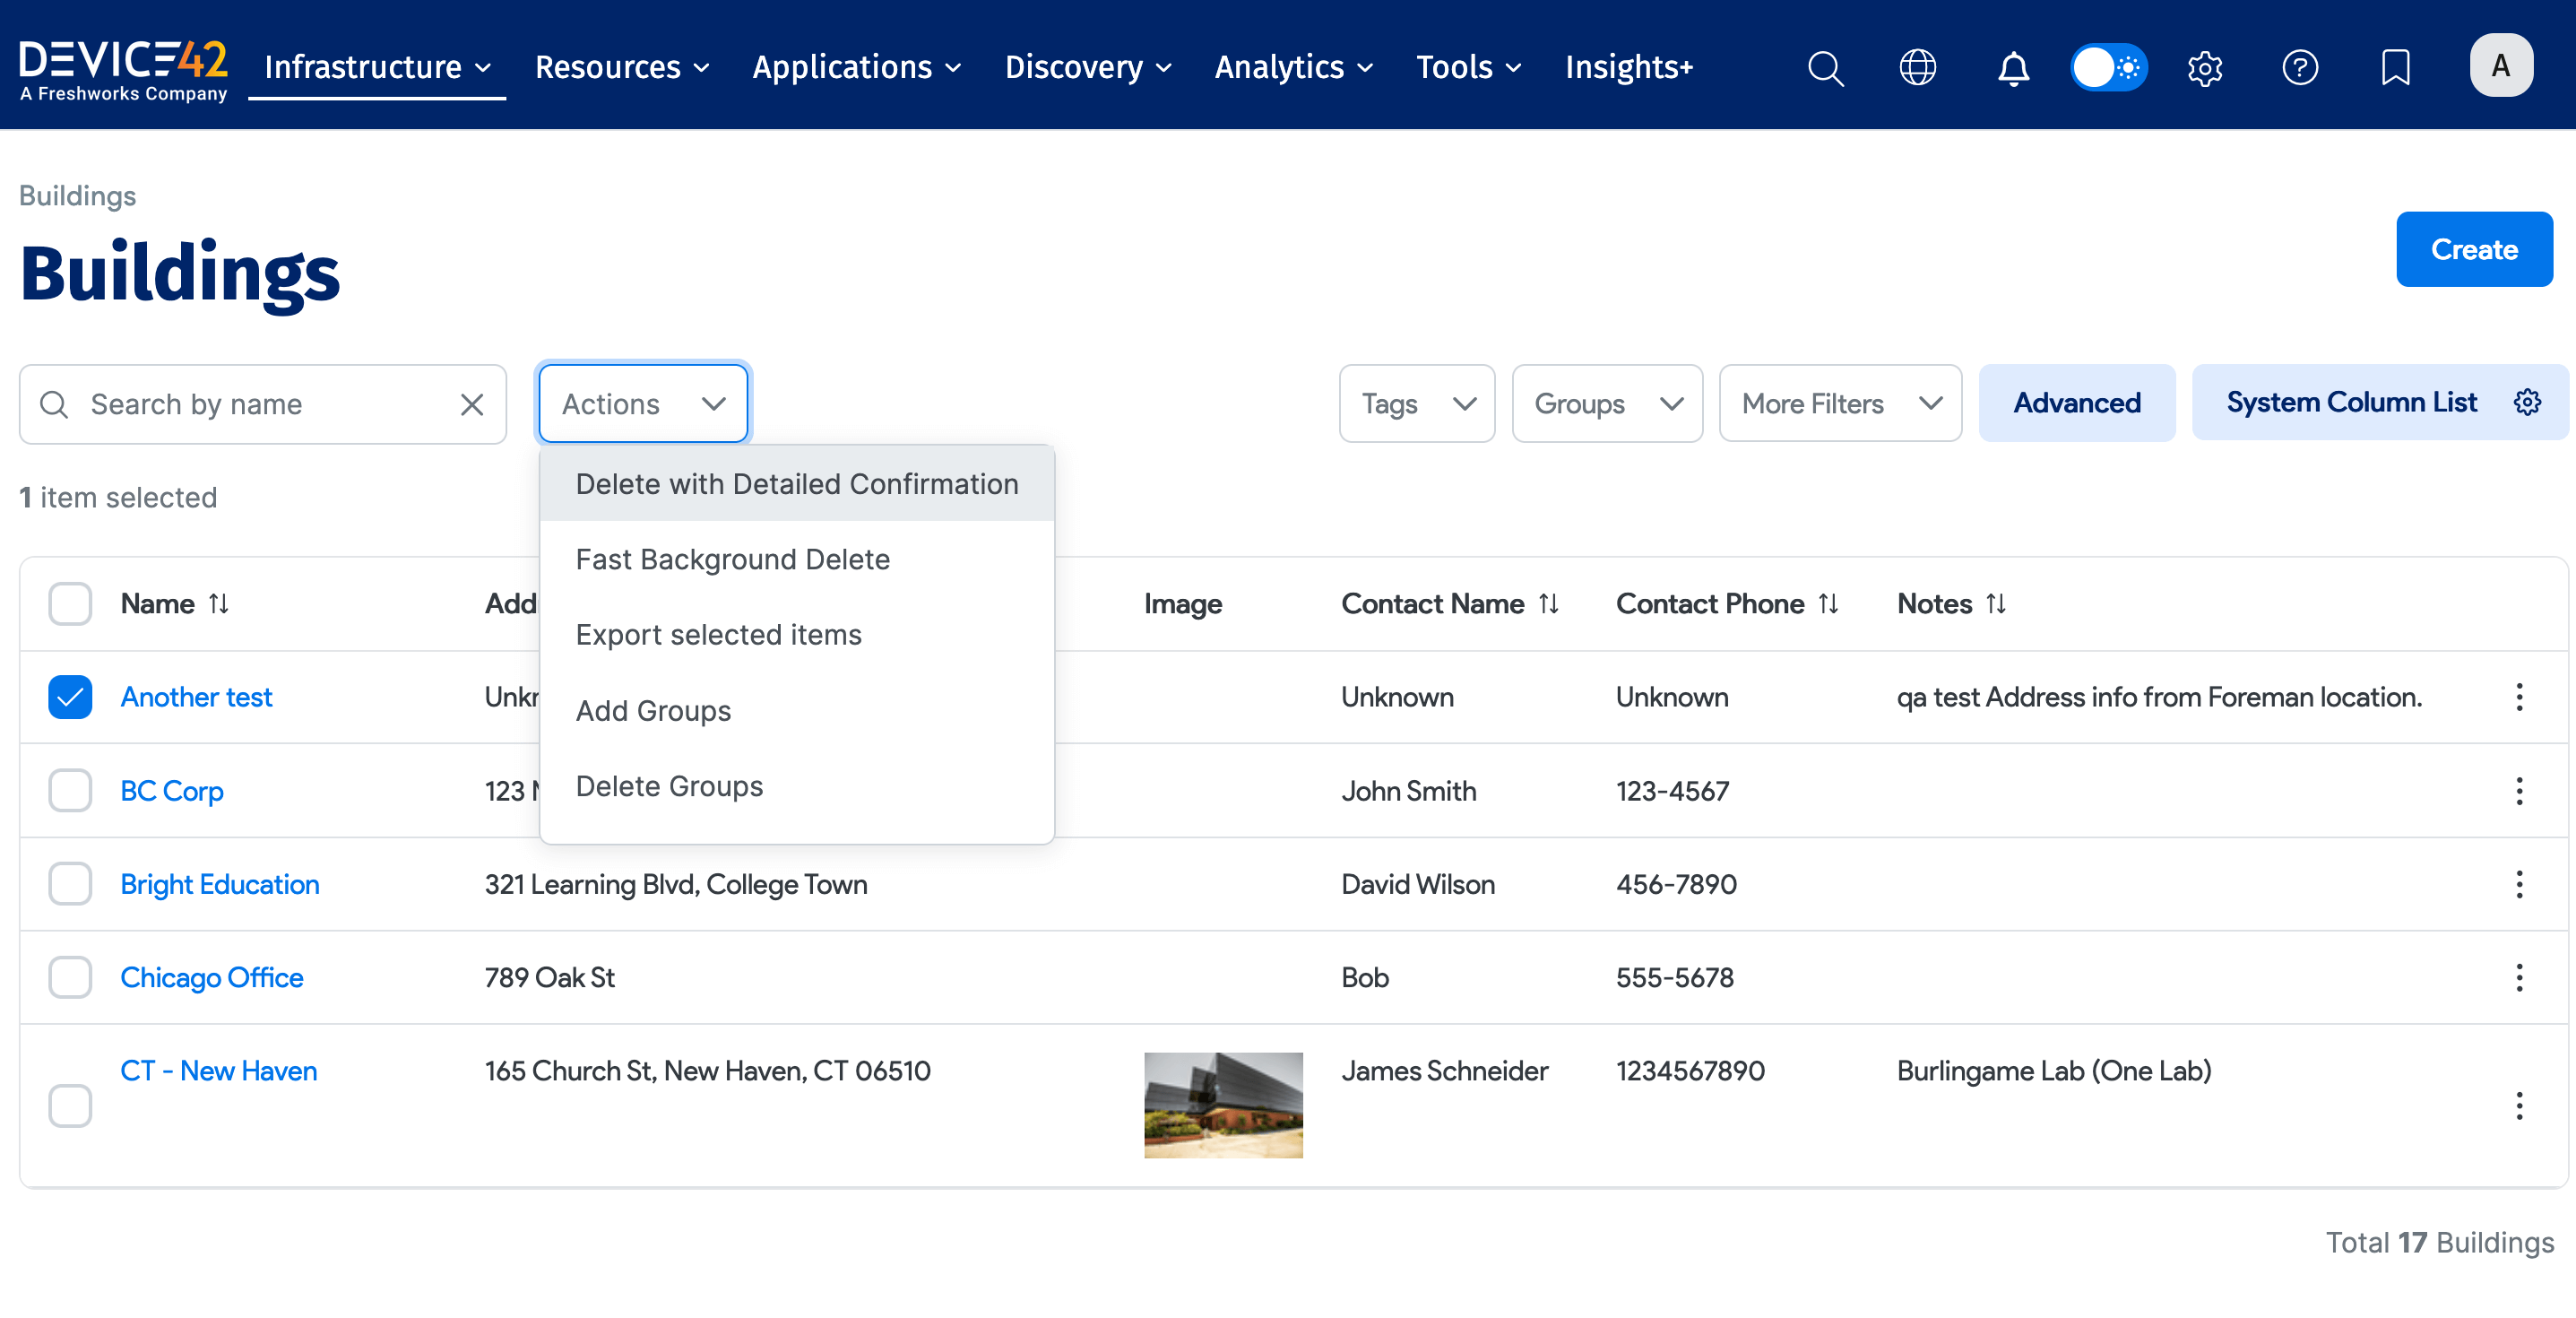Uncheck the Another test row checkbox
The image size is (2576, 1318).
tap(70, 697)
